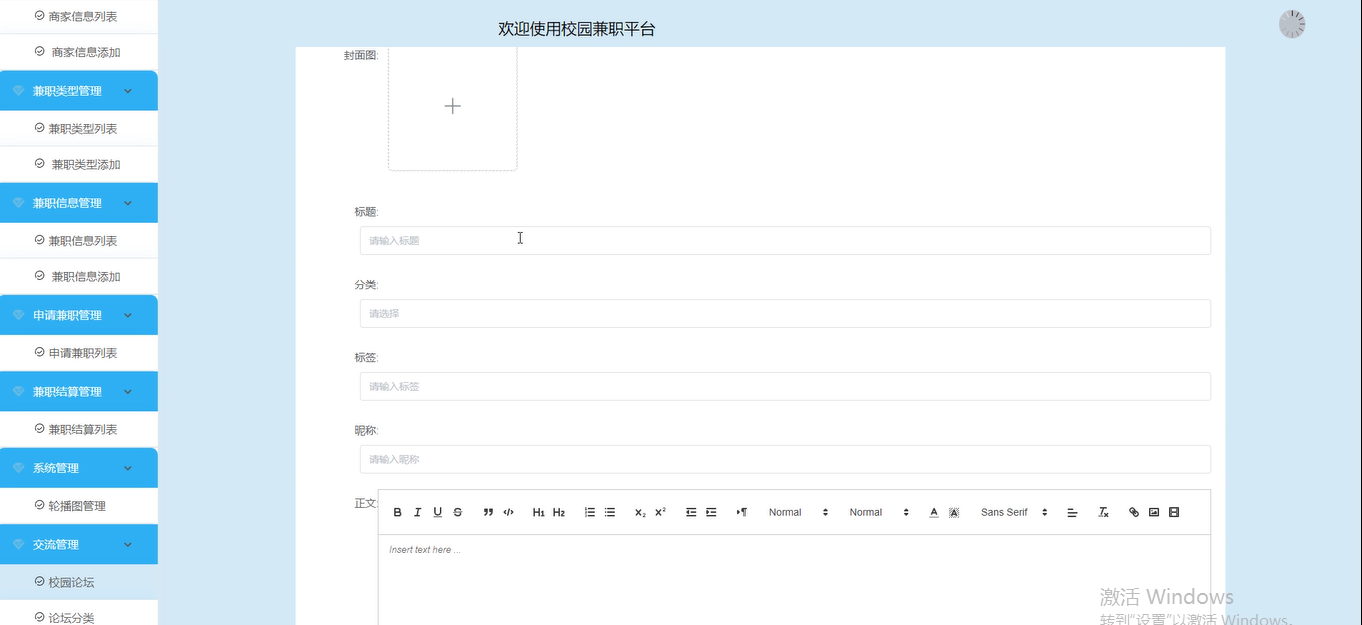This screenshot has width=1362, height=625.
Task: Toggle strikethrough formatting in editor
Action: (x=458, y=512)
